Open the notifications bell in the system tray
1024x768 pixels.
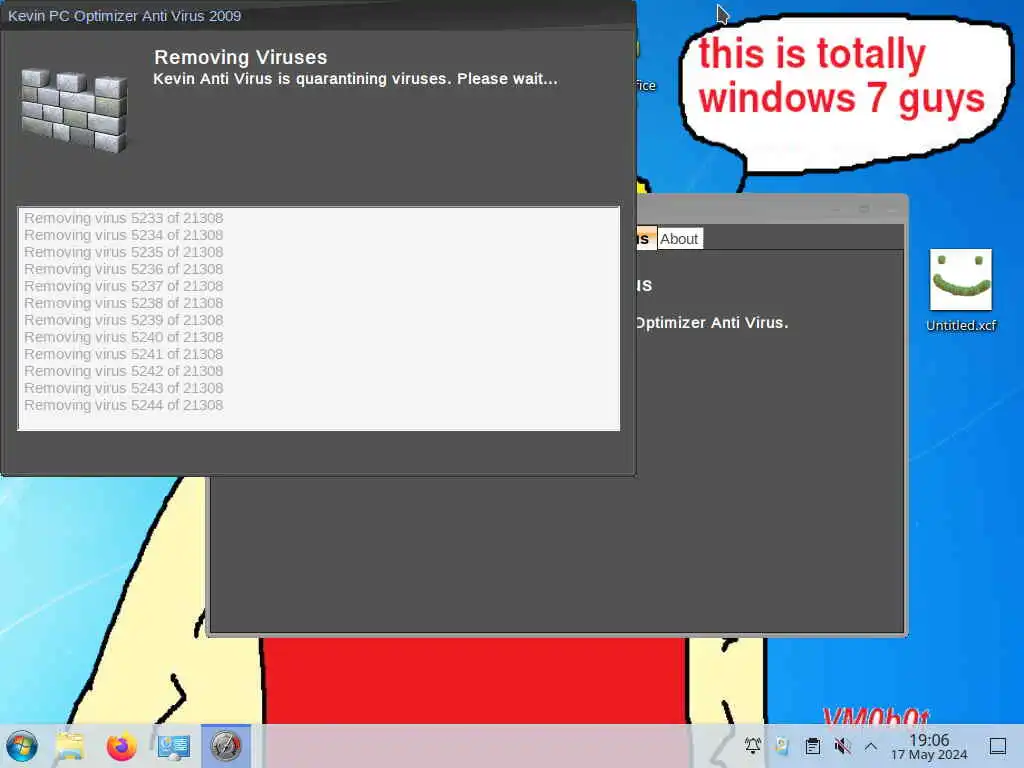click(x=752, y=745)
